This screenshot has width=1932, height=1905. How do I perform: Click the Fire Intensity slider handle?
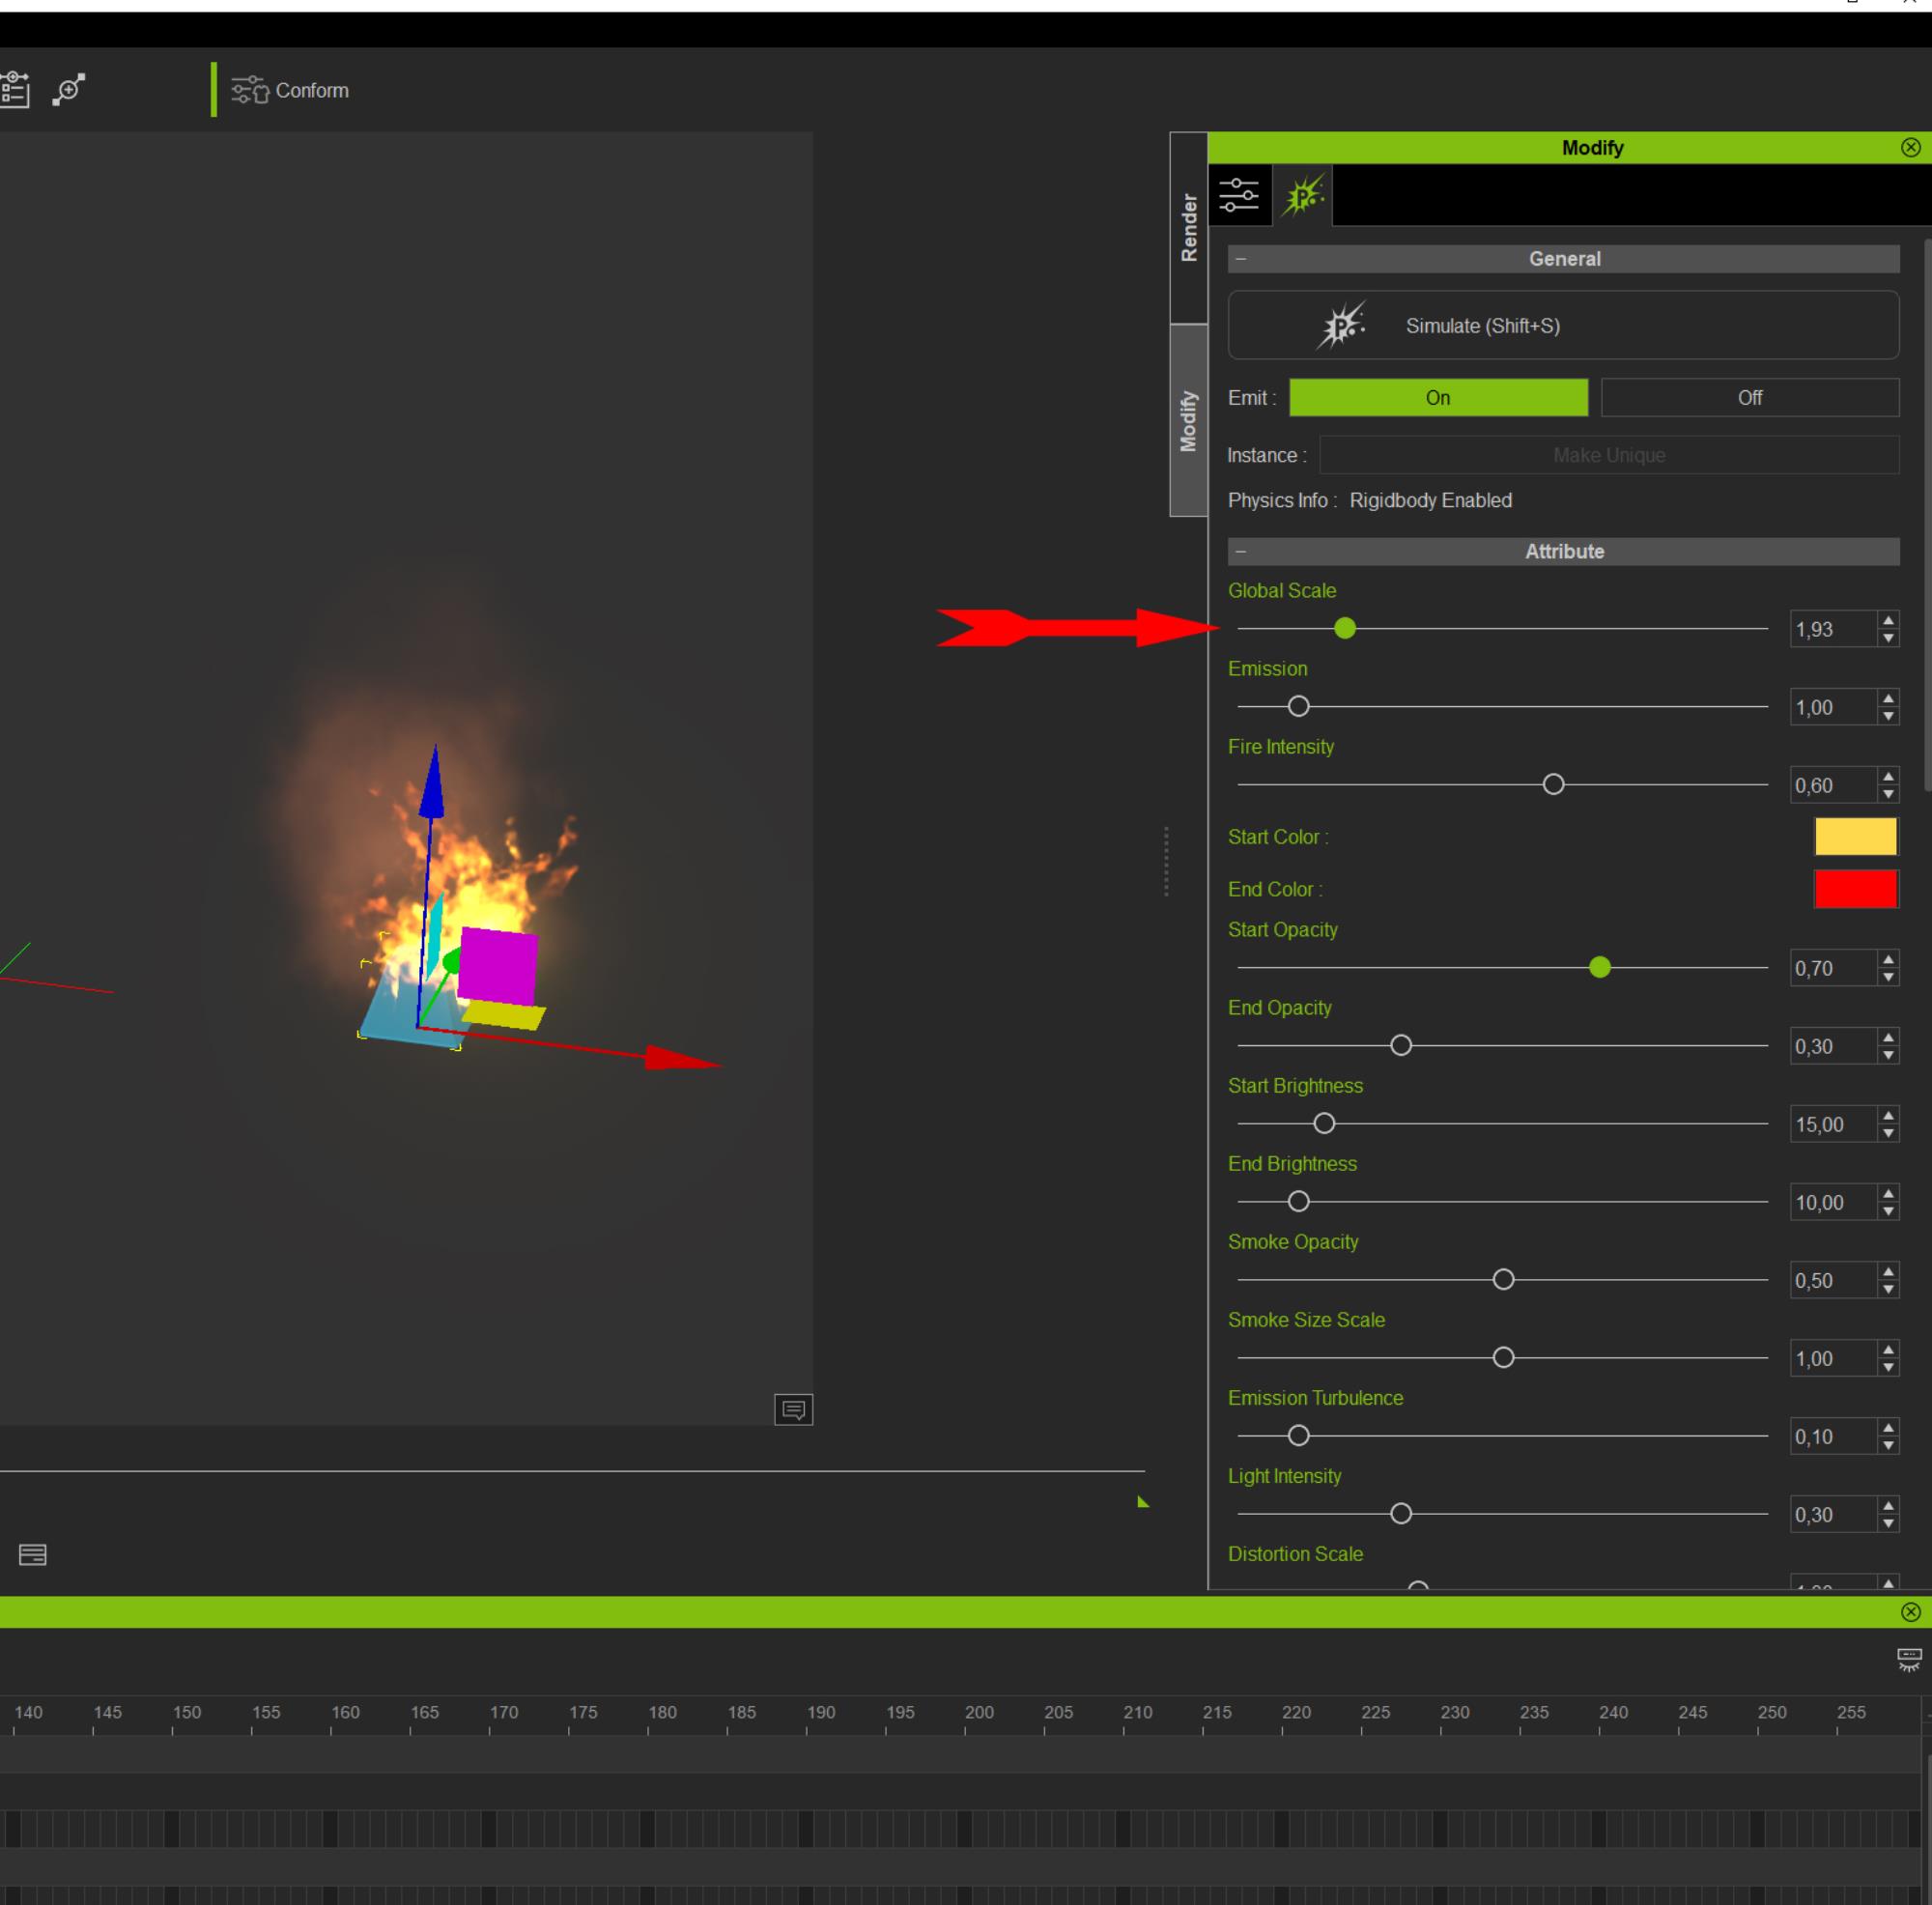tap(1553, 784)
